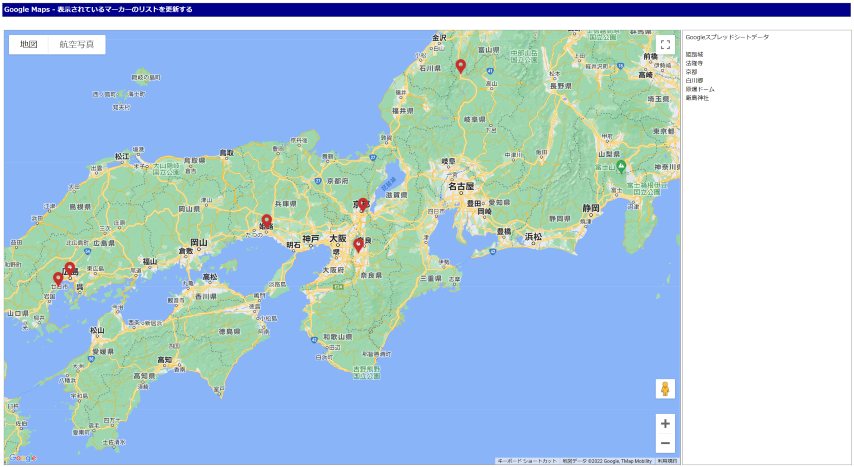Viewport: 854px width, 467px height.
Task: Click the 大阪 city label on map
Action: 338,239
